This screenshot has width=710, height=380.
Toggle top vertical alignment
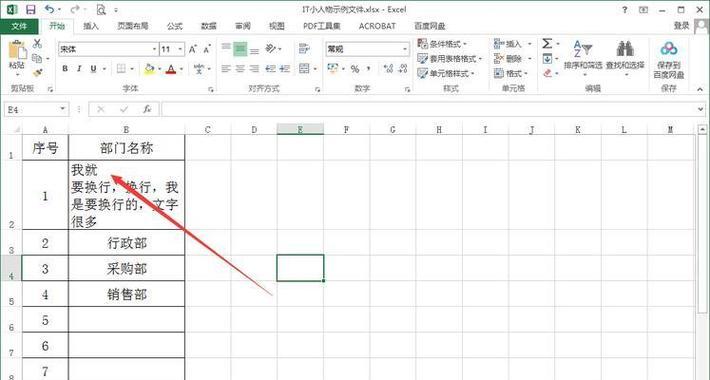[226, 48]
